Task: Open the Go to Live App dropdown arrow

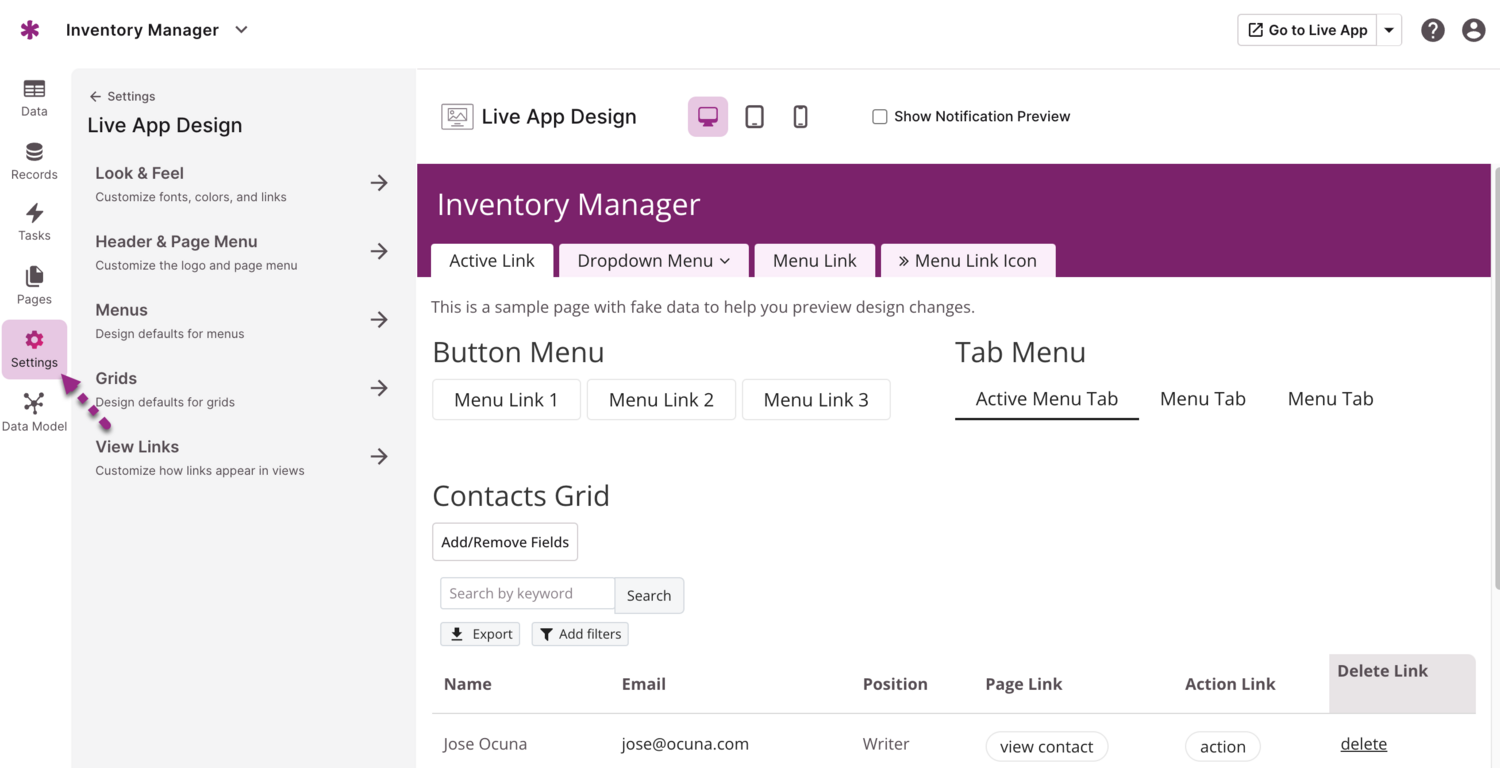Action: coord(1389,30)
